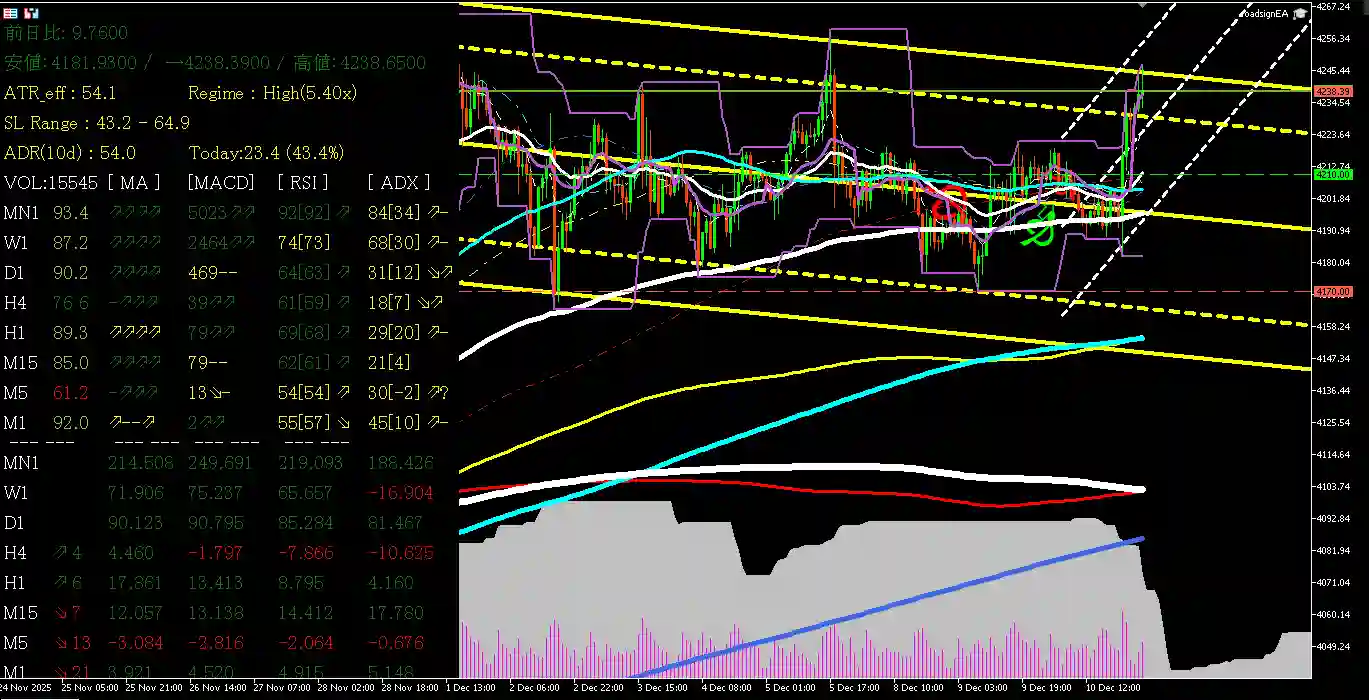
Task: Select the red circle signal marker on chart
Action: [947, 201]
